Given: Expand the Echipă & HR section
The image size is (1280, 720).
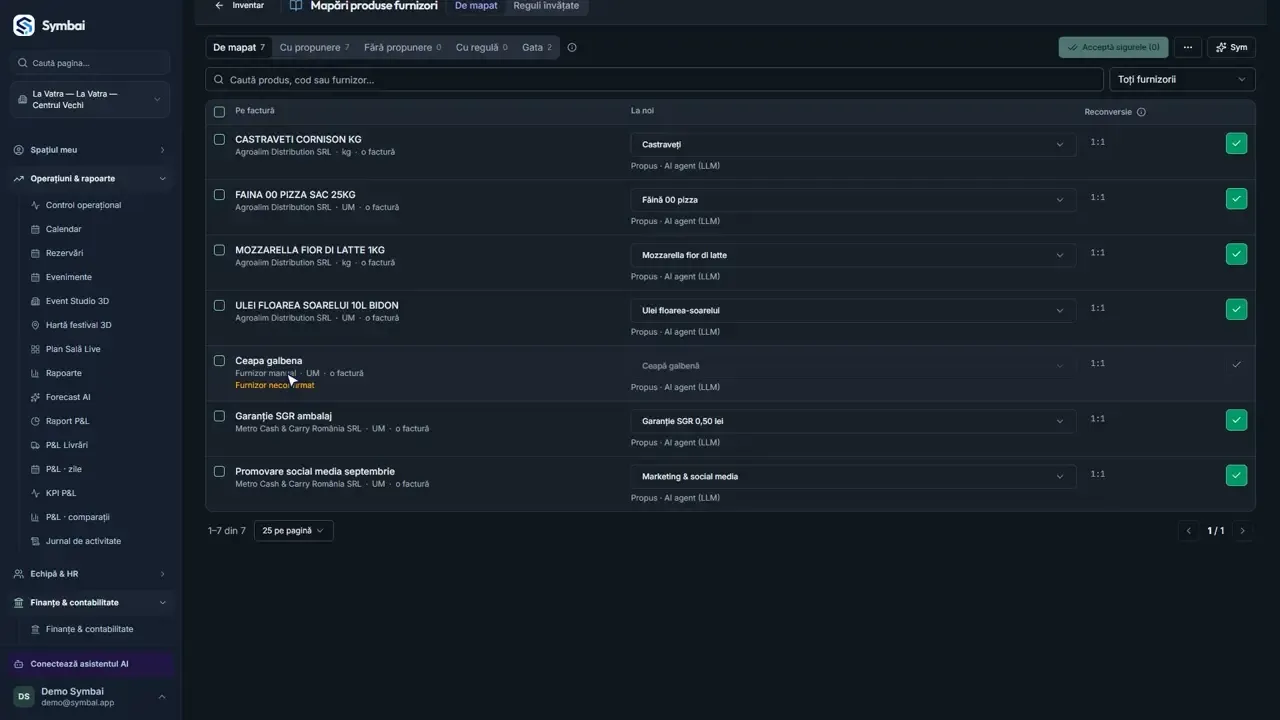Looking at the screenshot, I should (x=91, y=574).
